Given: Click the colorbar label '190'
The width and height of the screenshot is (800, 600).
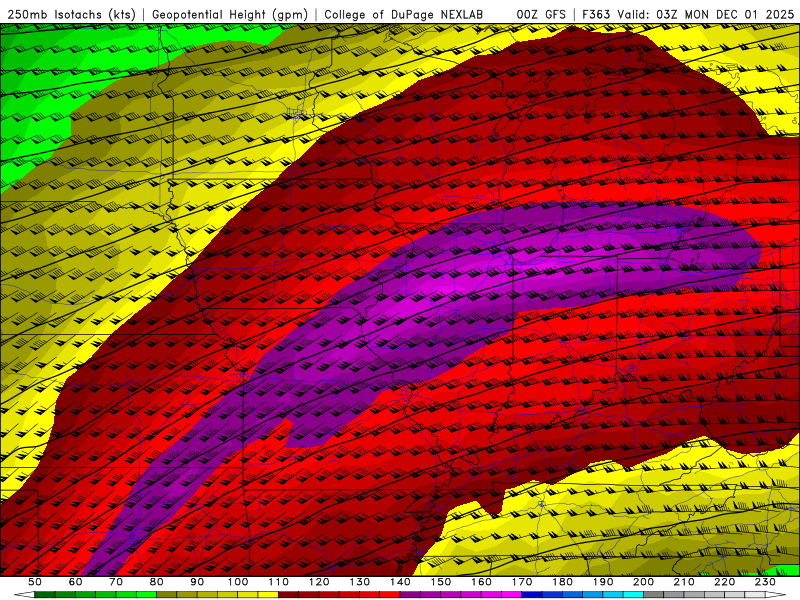Looking at the screenshot, I should pos(603,582).
